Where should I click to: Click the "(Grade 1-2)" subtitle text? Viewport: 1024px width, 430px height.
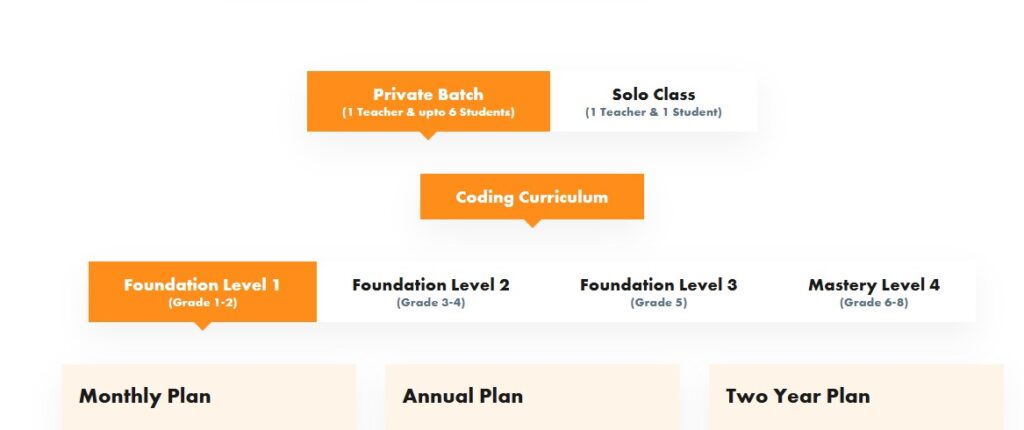202,303
